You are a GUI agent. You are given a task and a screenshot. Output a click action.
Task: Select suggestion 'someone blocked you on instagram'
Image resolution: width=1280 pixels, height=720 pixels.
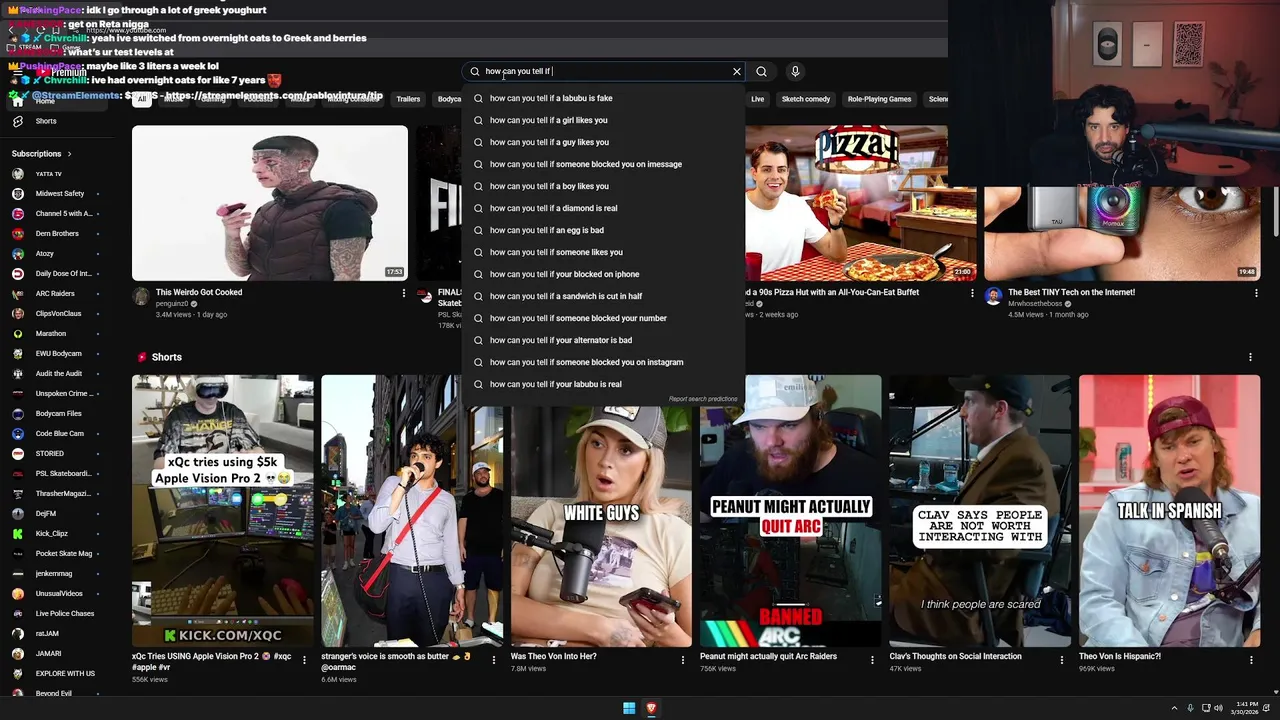[x=603, y=362]
